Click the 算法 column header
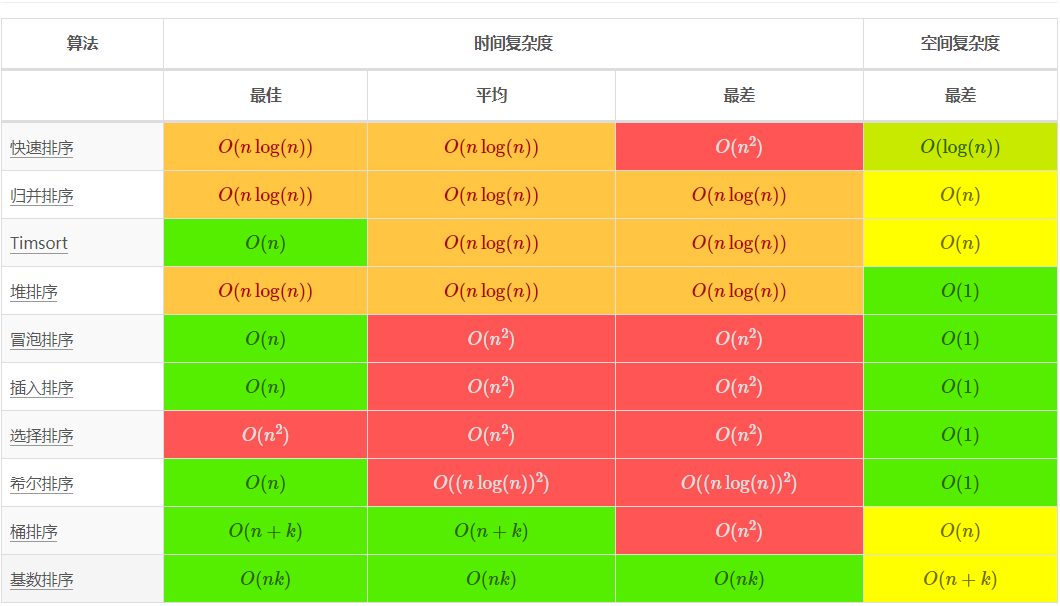This screenshot has height=606, width=1060. (82, 44)
